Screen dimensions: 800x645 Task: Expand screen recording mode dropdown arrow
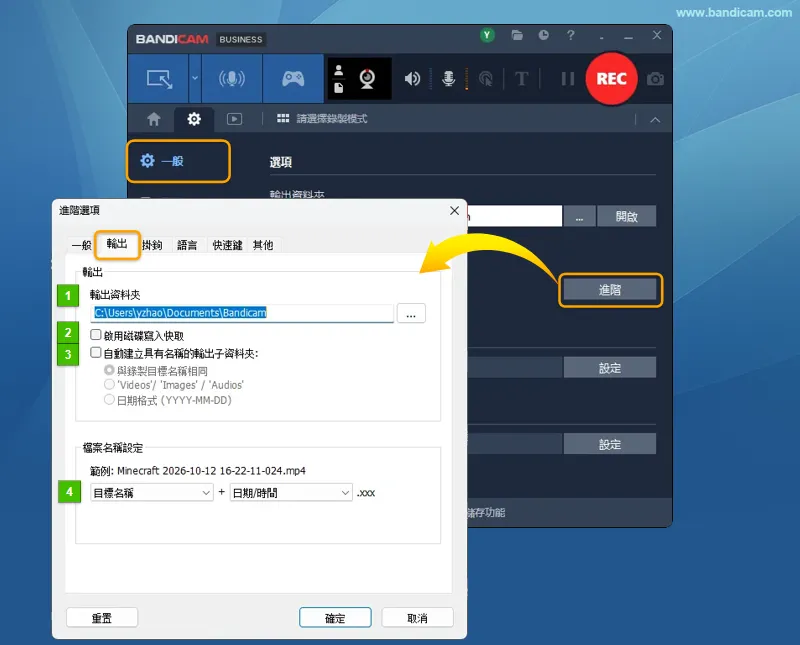tap(195, 79)
